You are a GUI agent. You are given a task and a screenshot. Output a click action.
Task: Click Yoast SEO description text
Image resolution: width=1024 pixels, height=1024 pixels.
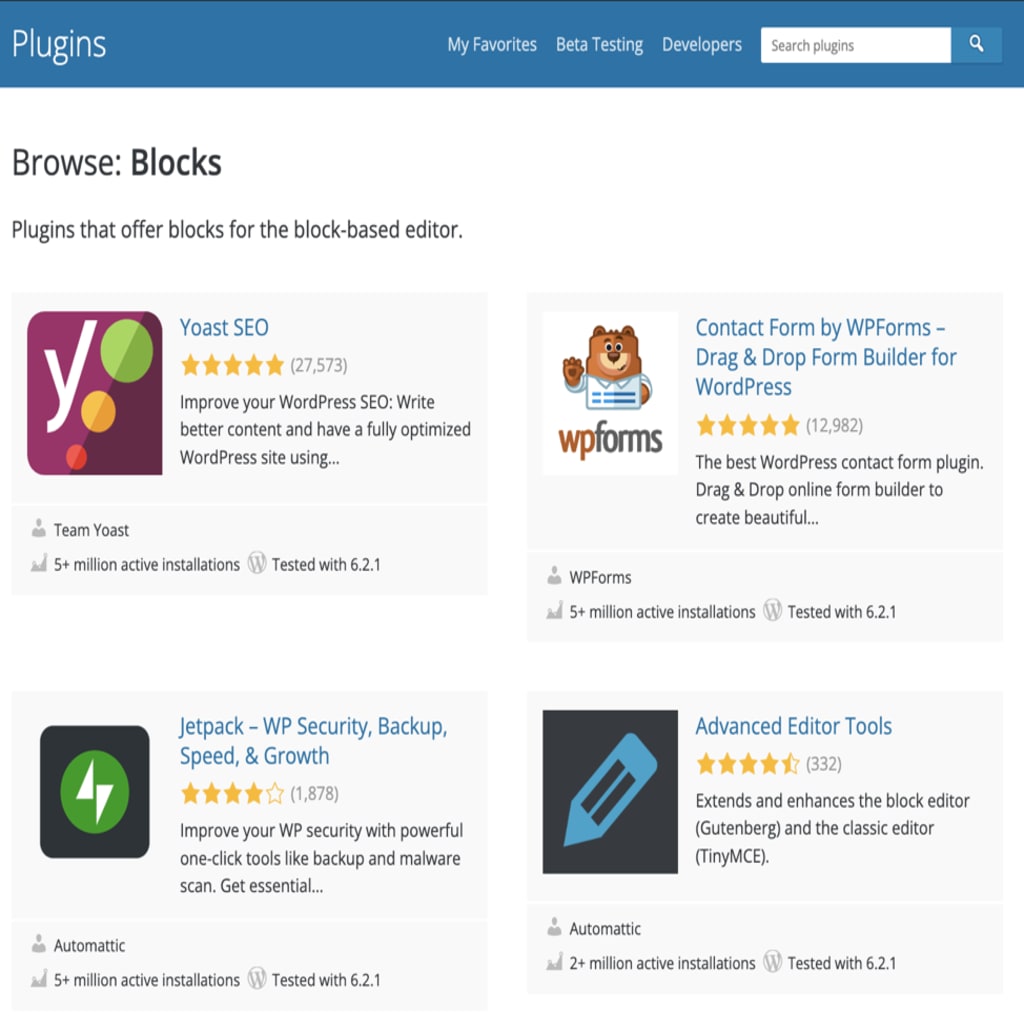[x=325, y=430]
